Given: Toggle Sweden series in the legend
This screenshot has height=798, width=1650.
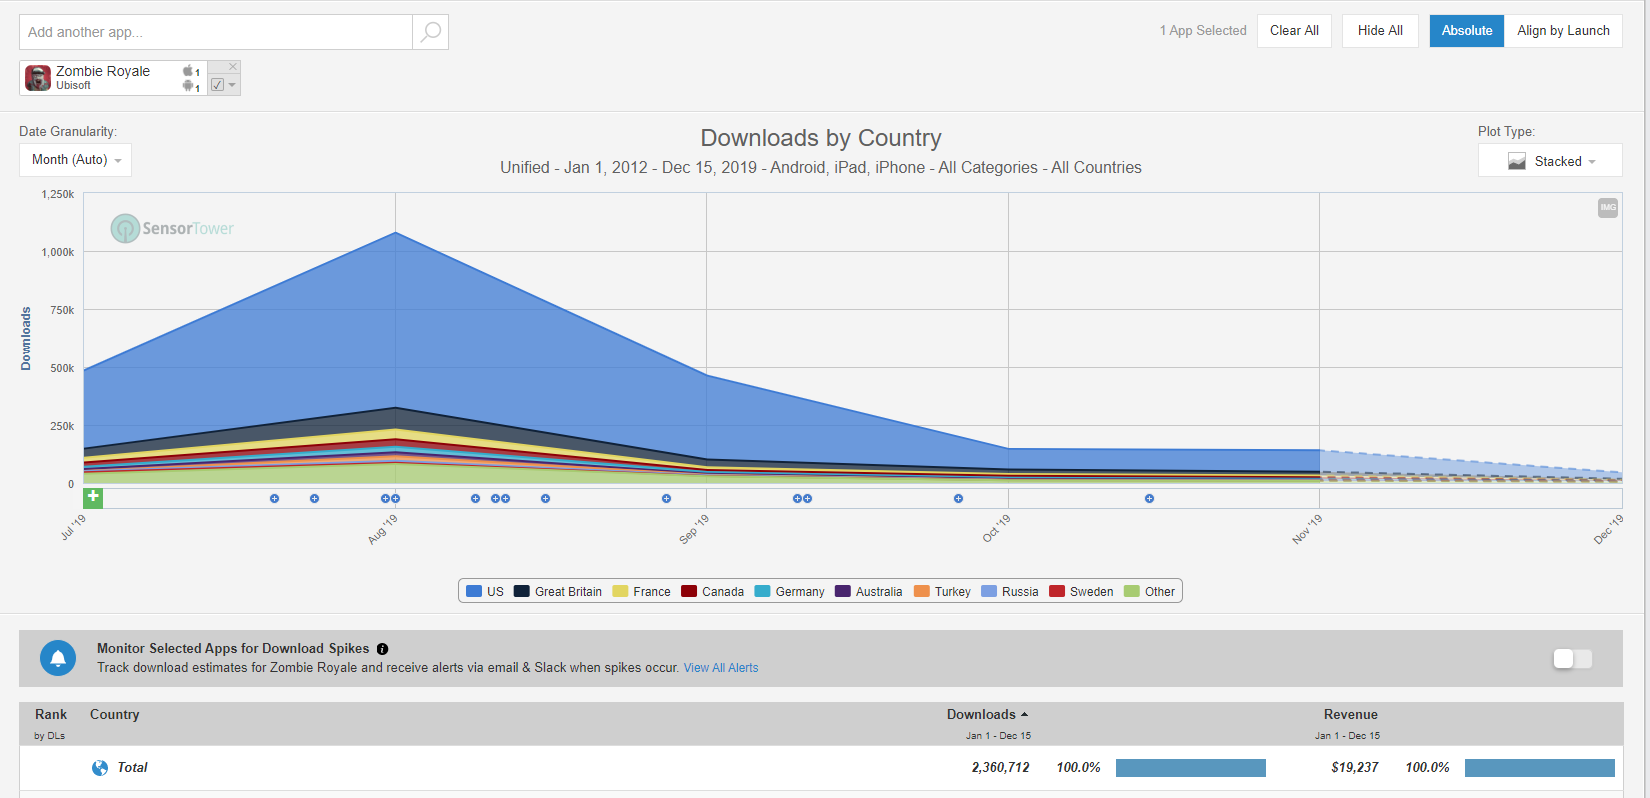Looking at the screenshot, I should 1081,592.
